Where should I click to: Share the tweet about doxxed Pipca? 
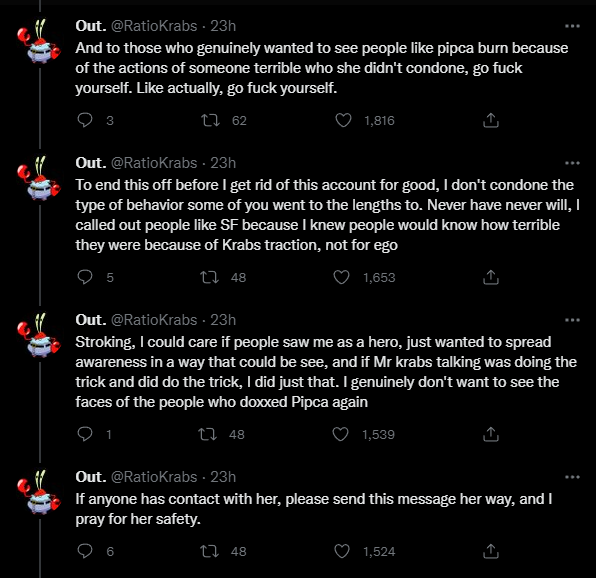491,434
